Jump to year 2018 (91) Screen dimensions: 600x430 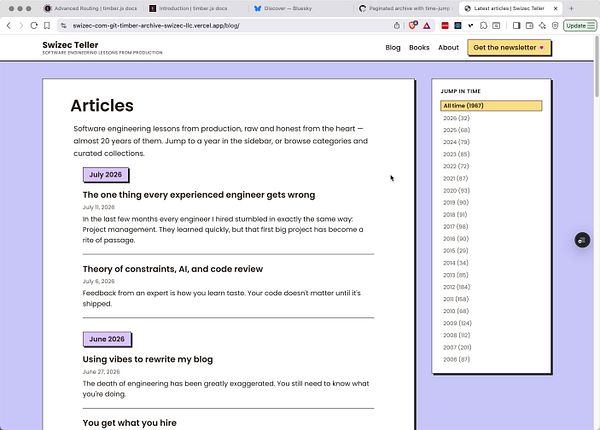pyautogui.click(x=455, y=215)
